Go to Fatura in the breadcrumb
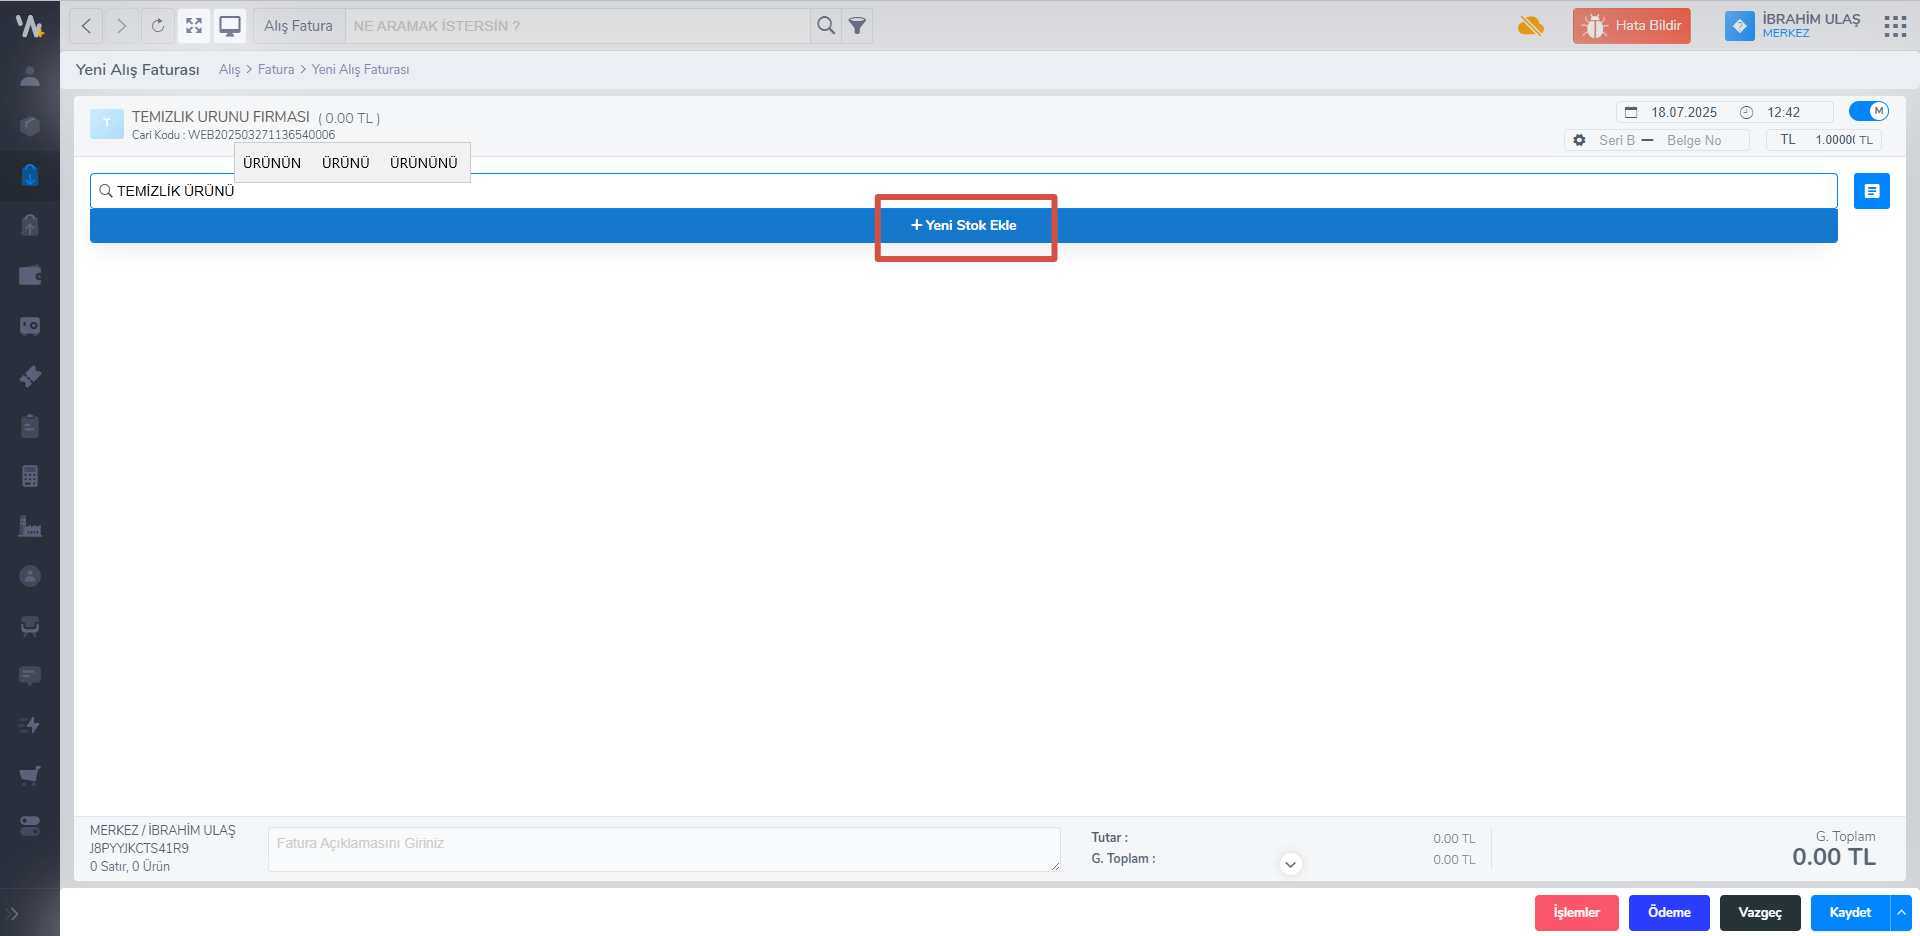 point(276,70)
